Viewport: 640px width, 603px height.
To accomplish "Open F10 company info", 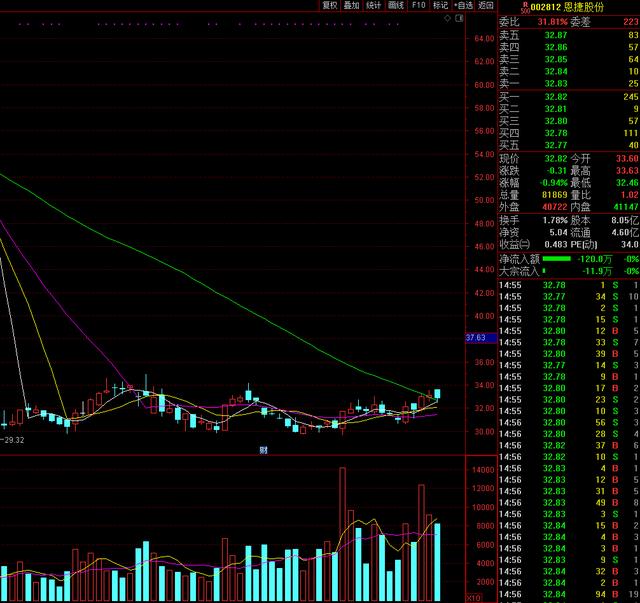I will coord(418,5).
